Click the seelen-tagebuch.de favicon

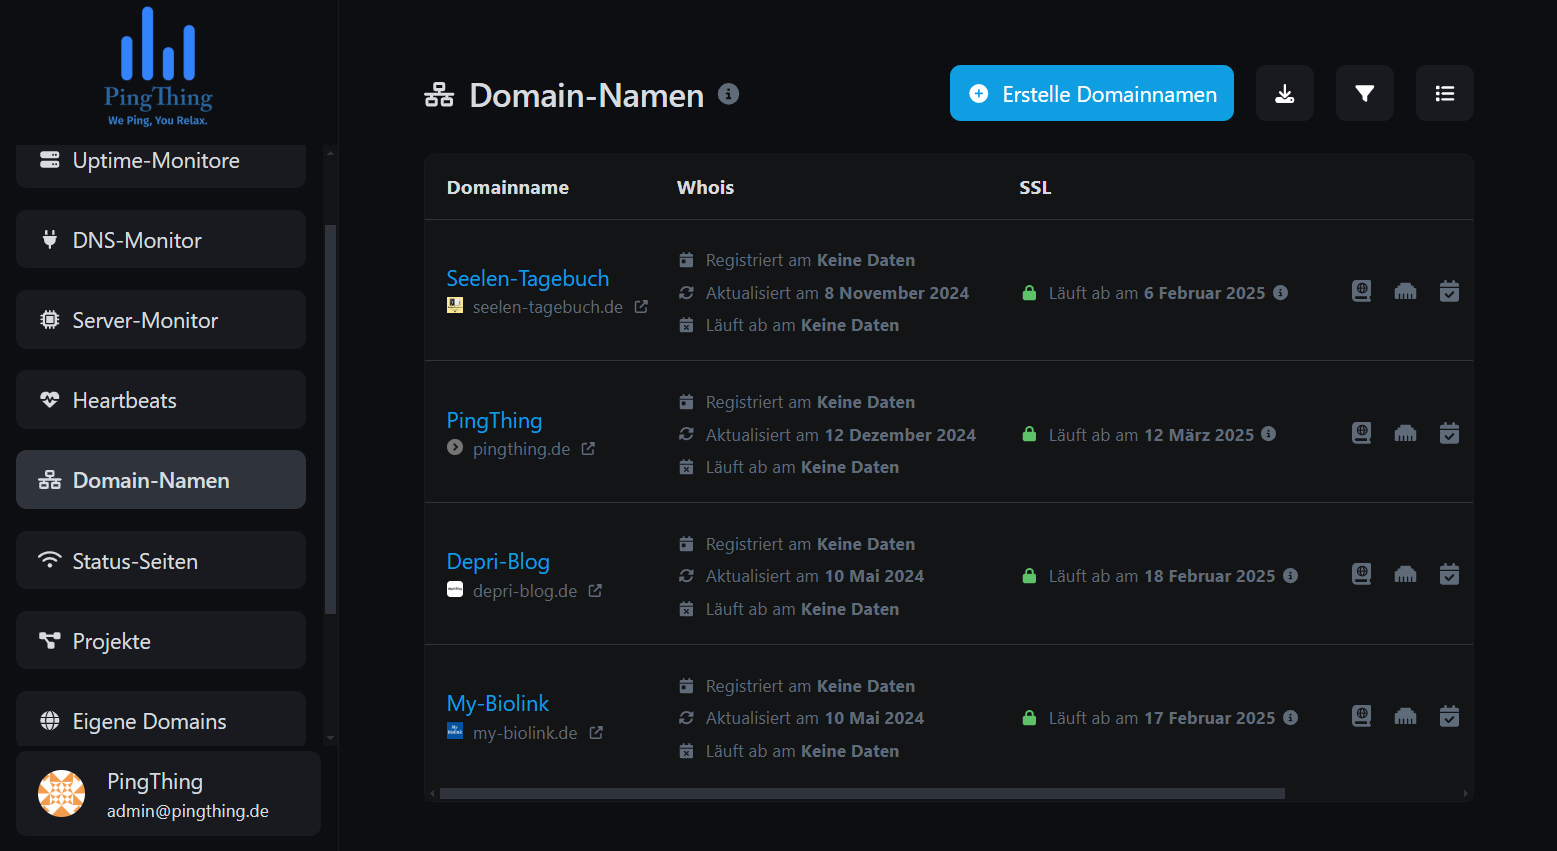pyautogui.click(x=455, y=306)
